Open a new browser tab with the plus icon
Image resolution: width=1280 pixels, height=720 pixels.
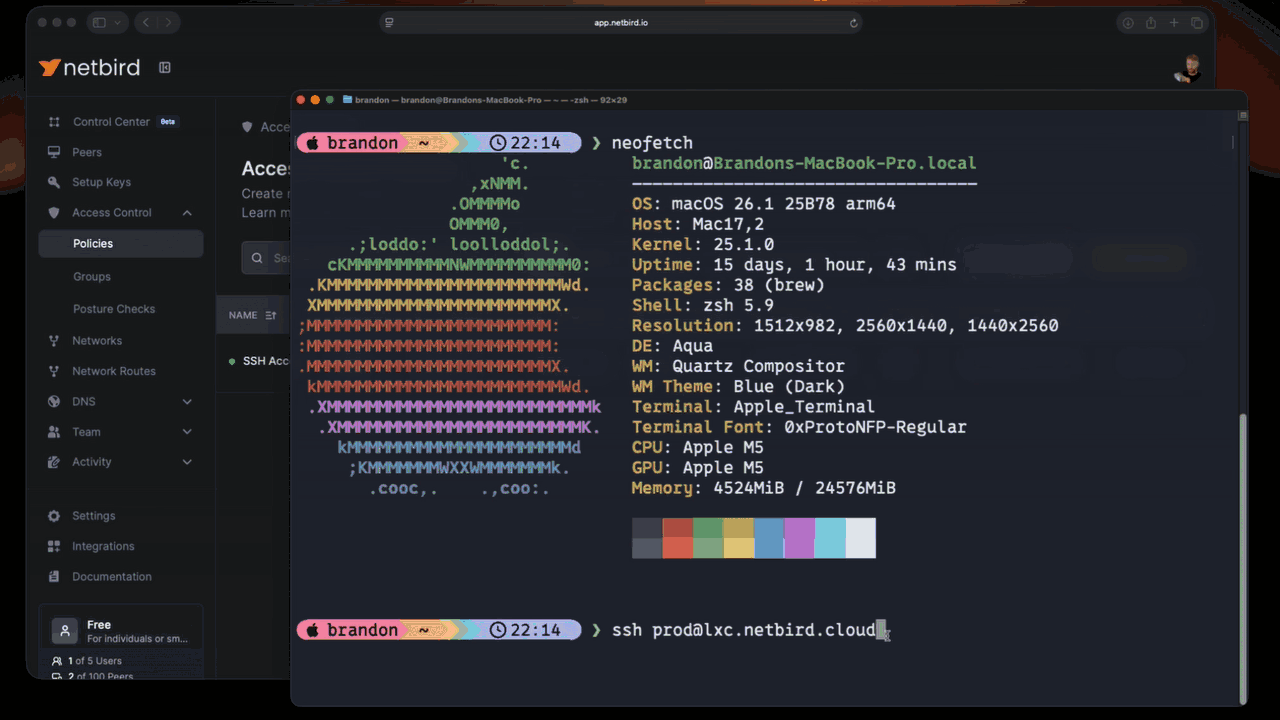coord(1173,22)
